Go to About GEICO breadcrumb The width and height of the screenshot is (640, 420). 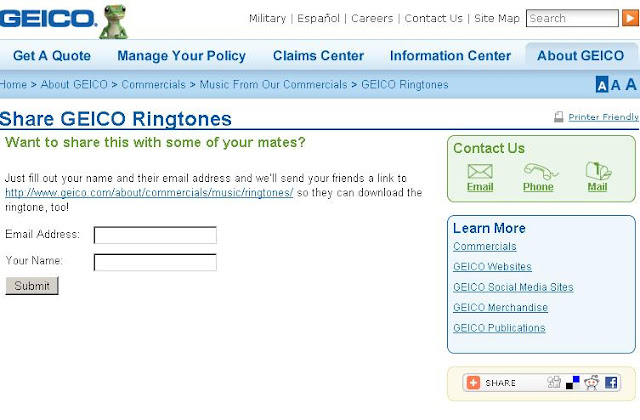click(74, 84)
